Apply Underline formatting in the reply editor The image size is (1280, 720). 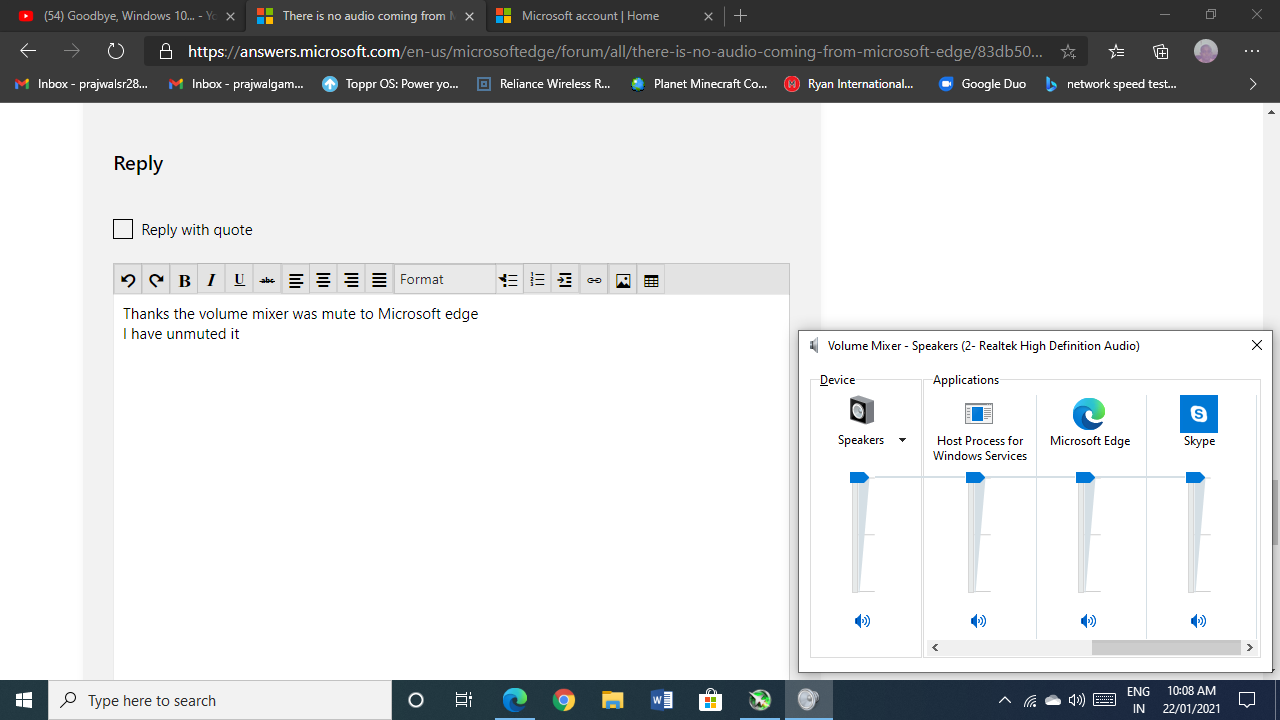tap(239, 280)
